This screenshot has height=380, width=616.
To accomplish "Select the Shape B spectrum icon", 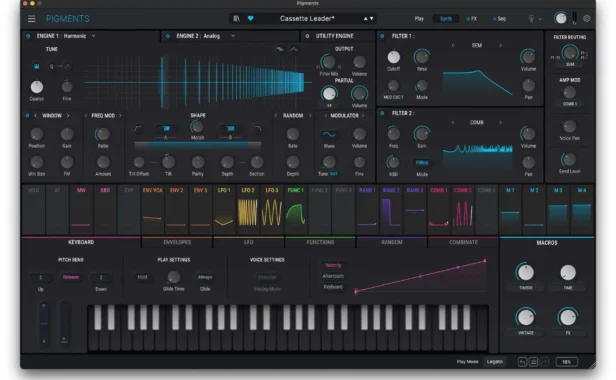I will (231, 129).
